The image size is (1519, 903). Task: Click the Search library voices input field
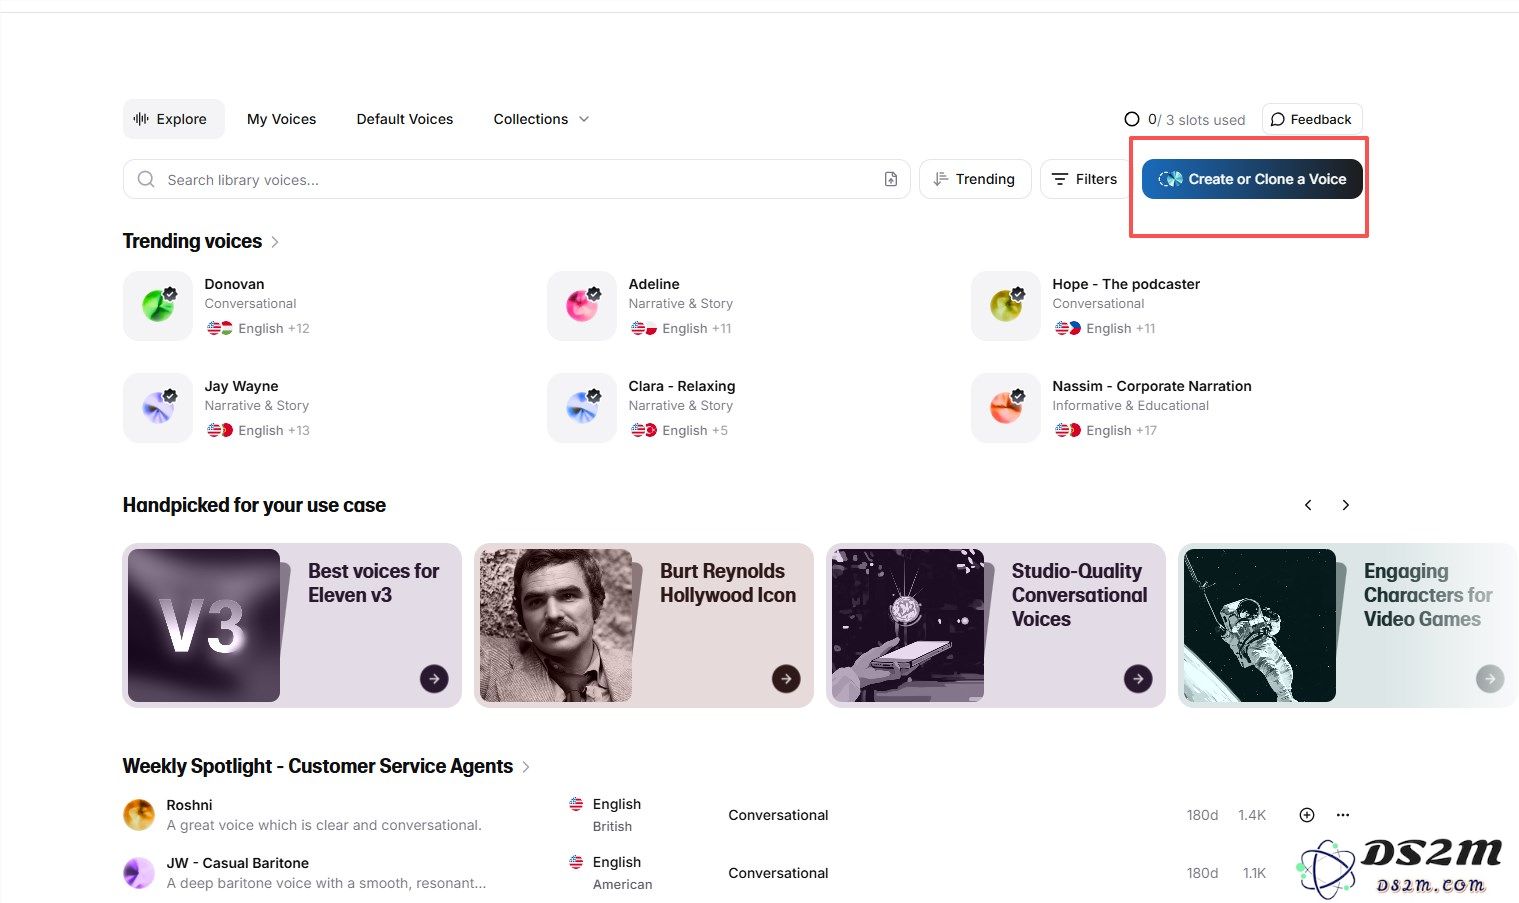[x=500, y=180]
